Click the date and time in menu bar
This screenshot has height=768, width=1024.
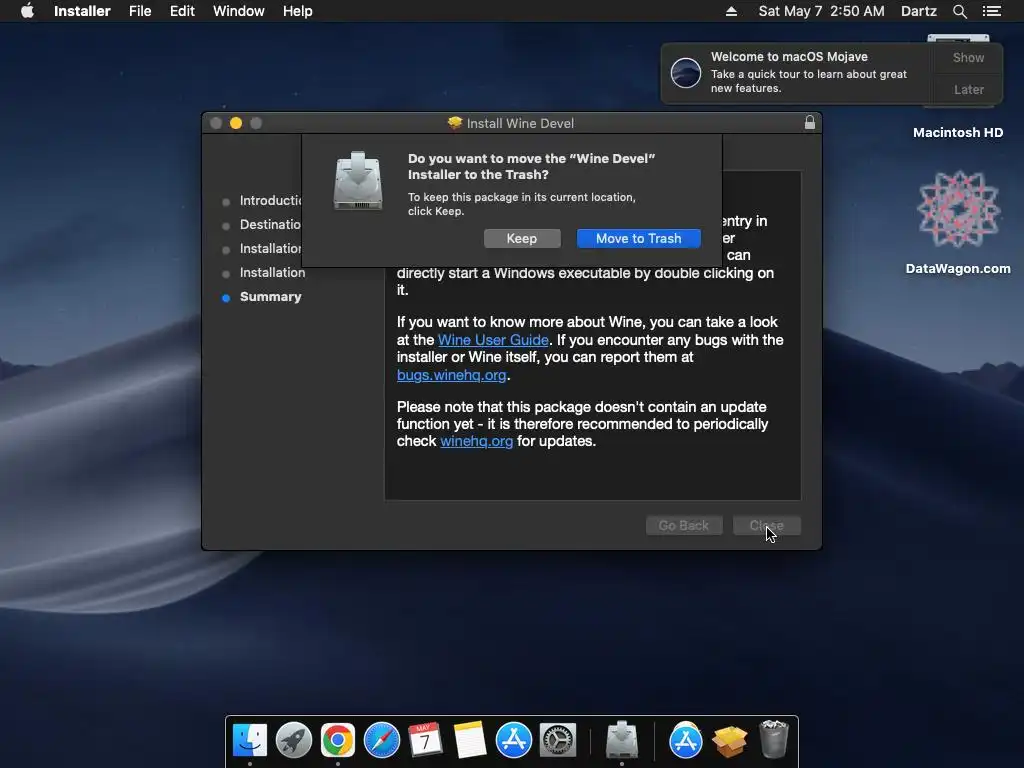[x=822, y=11]
